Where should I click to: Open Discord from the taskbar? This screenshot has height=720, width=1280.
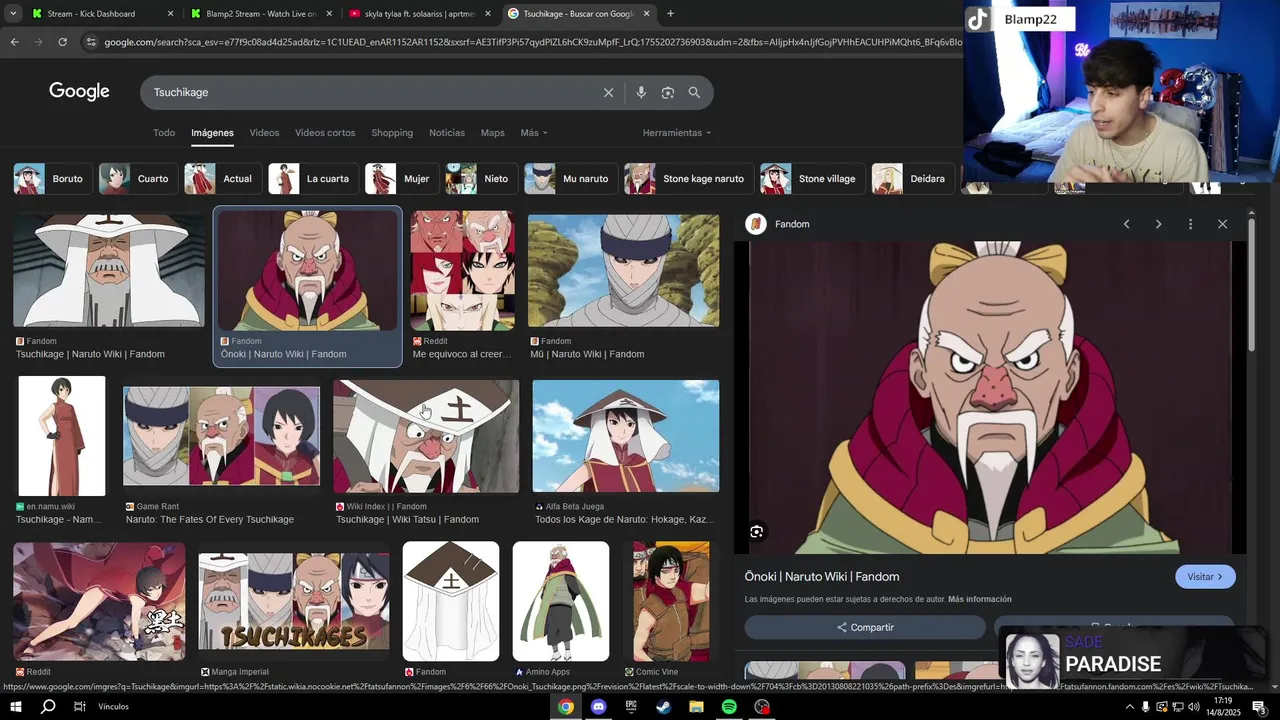pyautogui.click(x=598, y=707)
